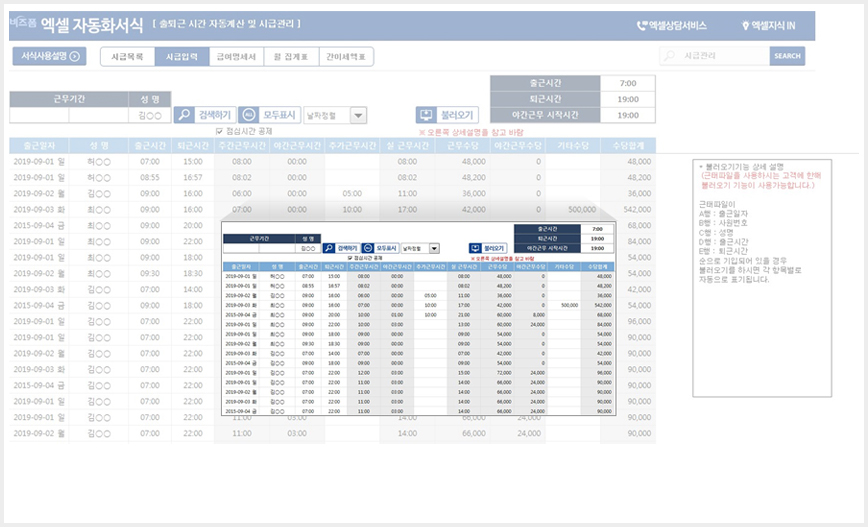Click the SEARCH button
The height and width of the screenshot is (527, 868).
pos(787,56)
